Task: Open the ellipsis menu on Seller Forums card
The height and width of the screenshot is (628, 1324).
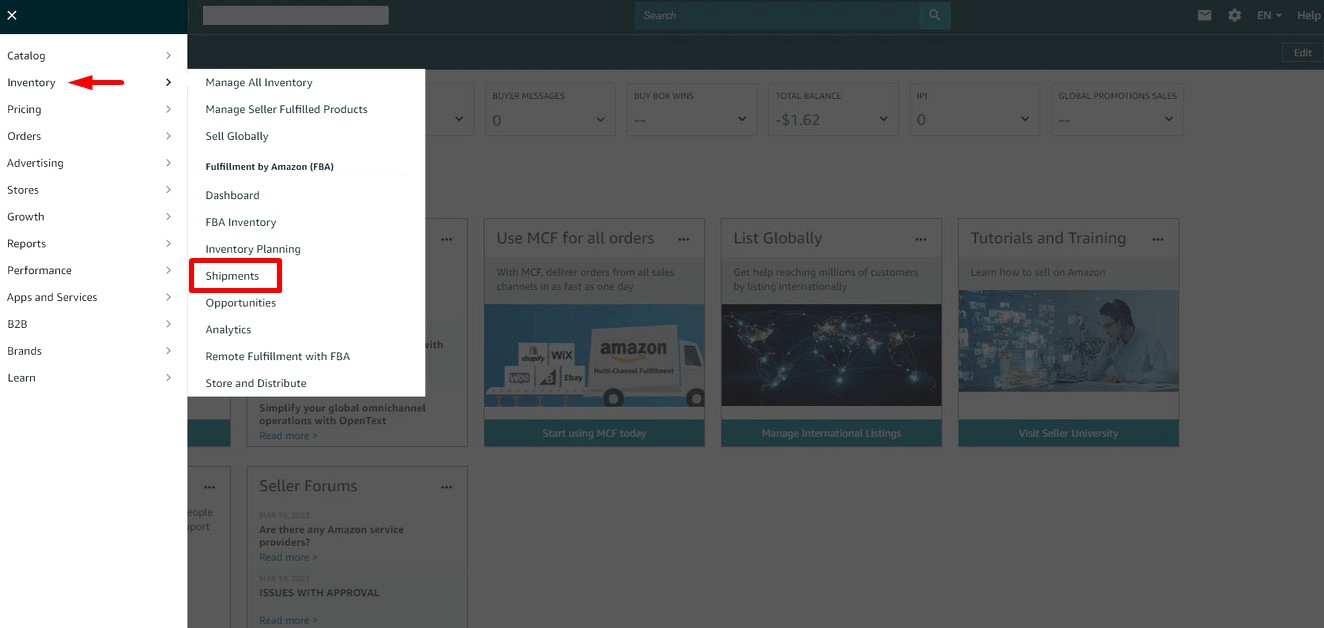Action: 446,487
